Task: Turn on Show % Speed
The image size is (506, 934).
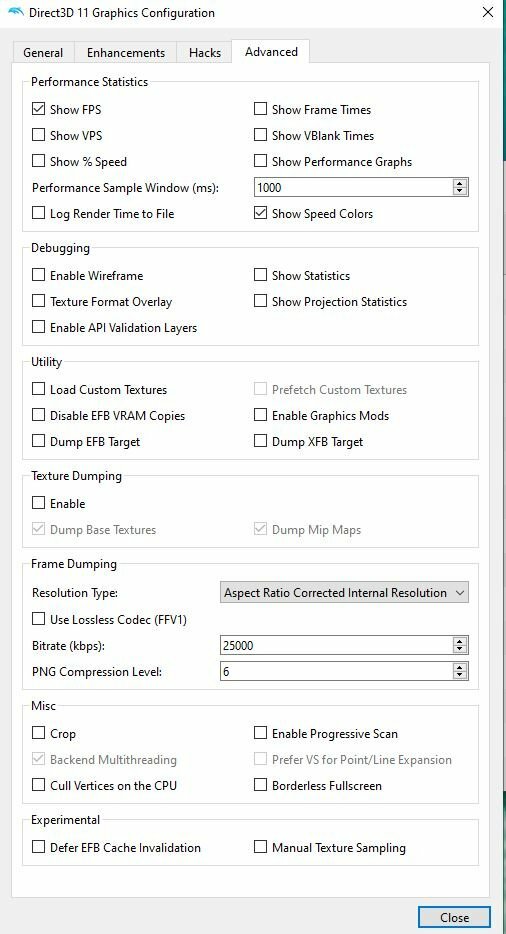Action: pyautogui.click(x=39, y=161)
